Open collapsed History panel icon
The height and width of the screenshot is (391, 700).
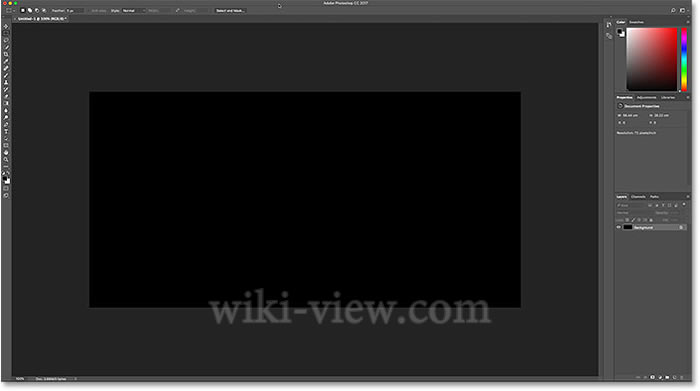pyautogui.click(x=609, y=25)
